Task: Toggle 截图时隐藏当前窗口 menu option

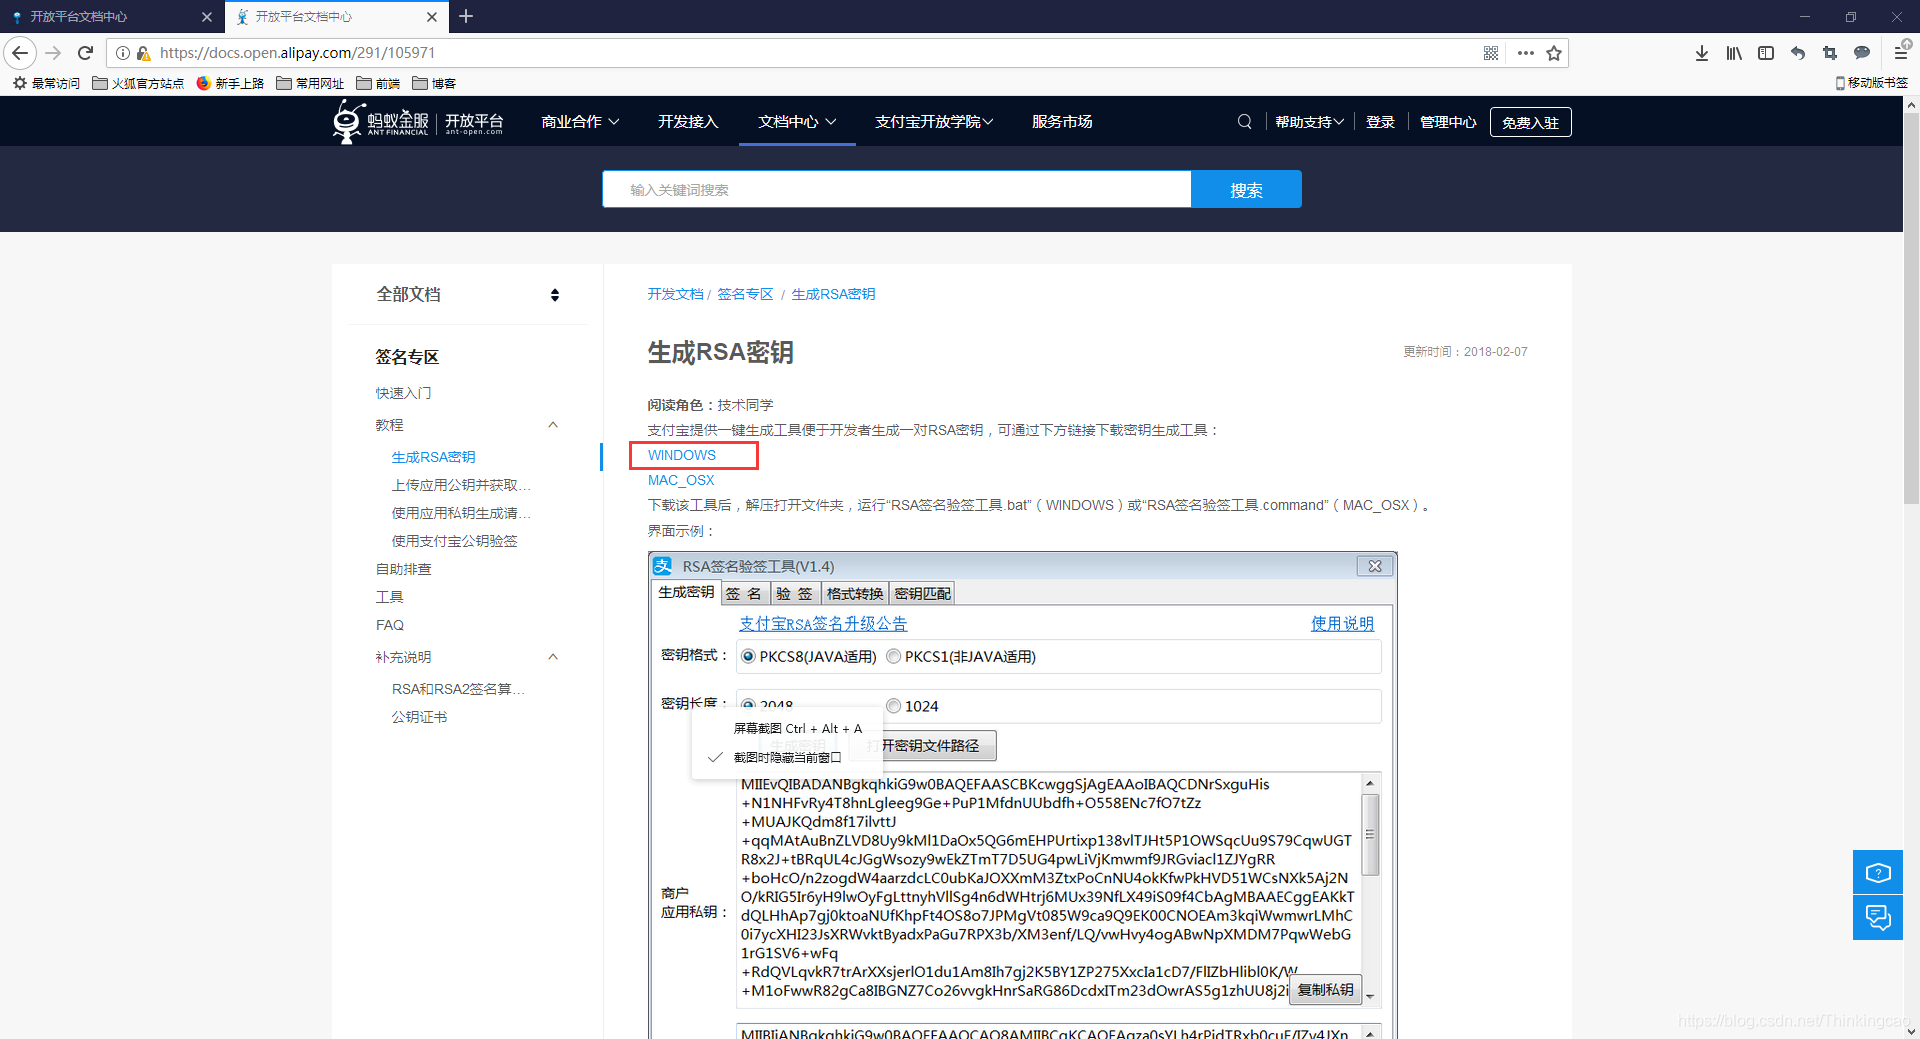Action: 787,757
